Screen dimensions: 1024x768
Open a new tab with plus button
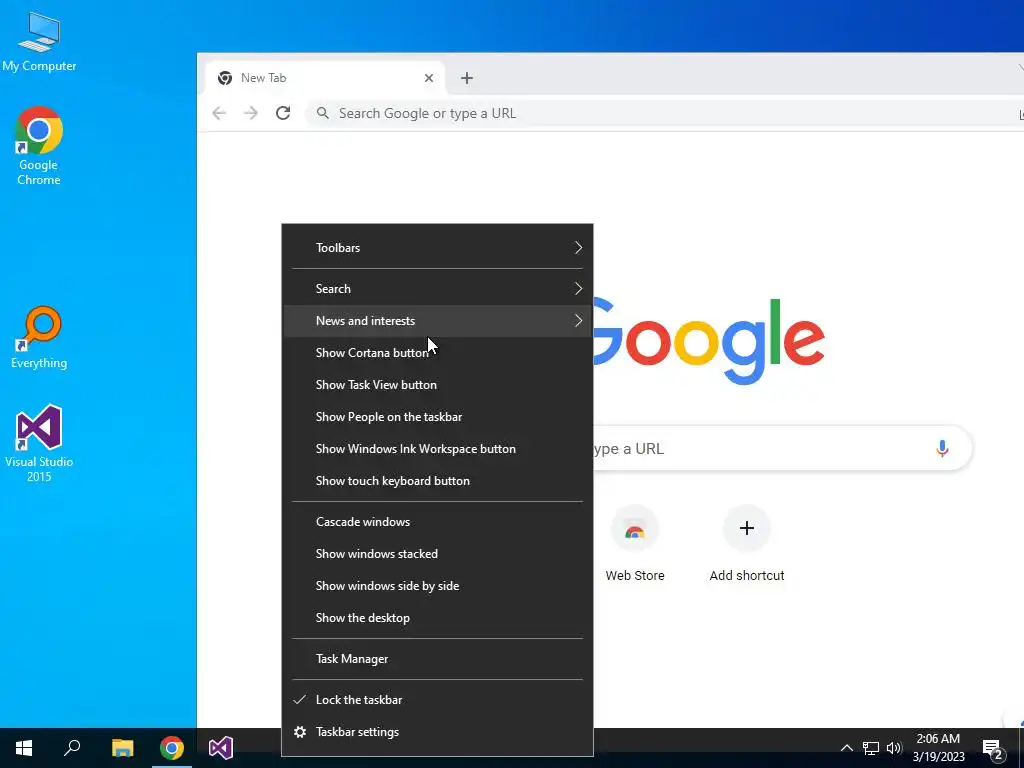coord(467,78)
